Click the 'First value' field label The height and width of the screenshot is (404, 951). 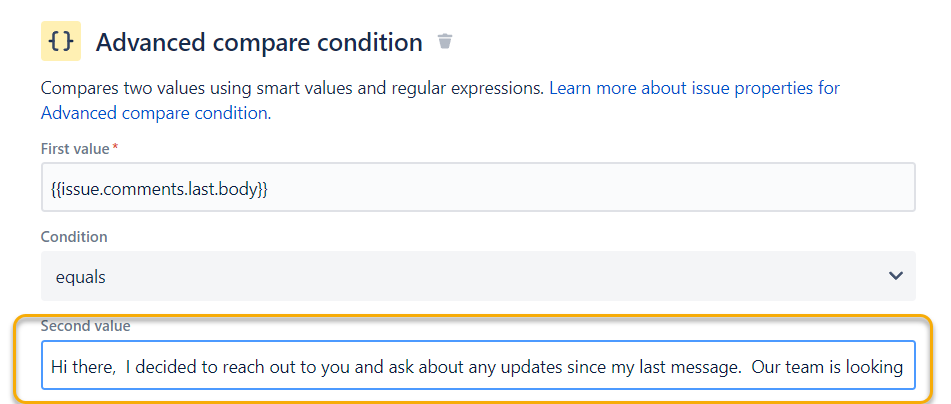coord(75,148)
